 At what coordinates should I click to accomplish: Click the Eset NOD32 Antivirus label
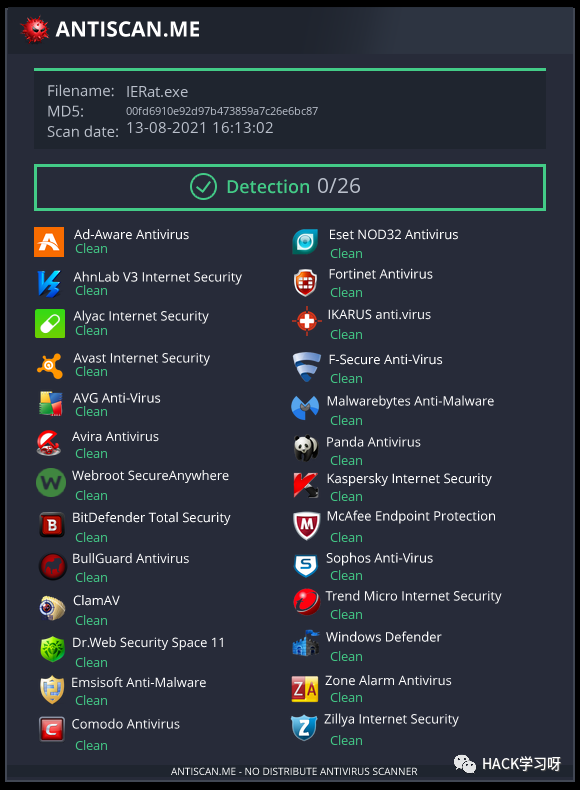(x=394, y=234)
